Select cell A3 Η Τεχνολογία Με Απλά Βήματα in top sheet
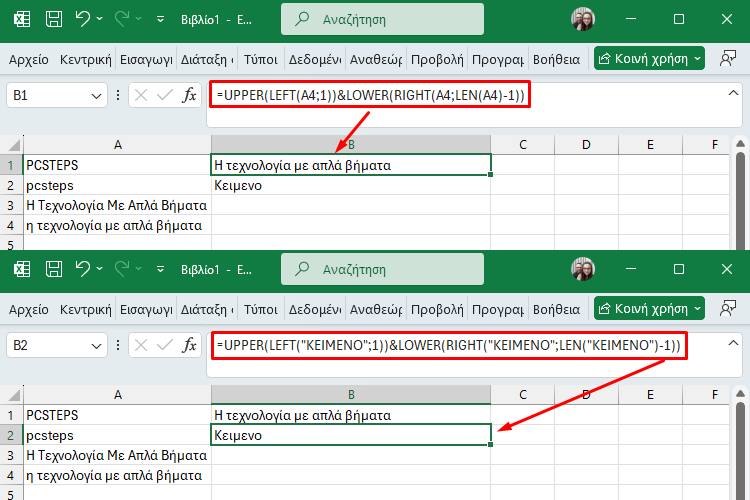Viewport: 750px width, 500px height. click(118, 205)
